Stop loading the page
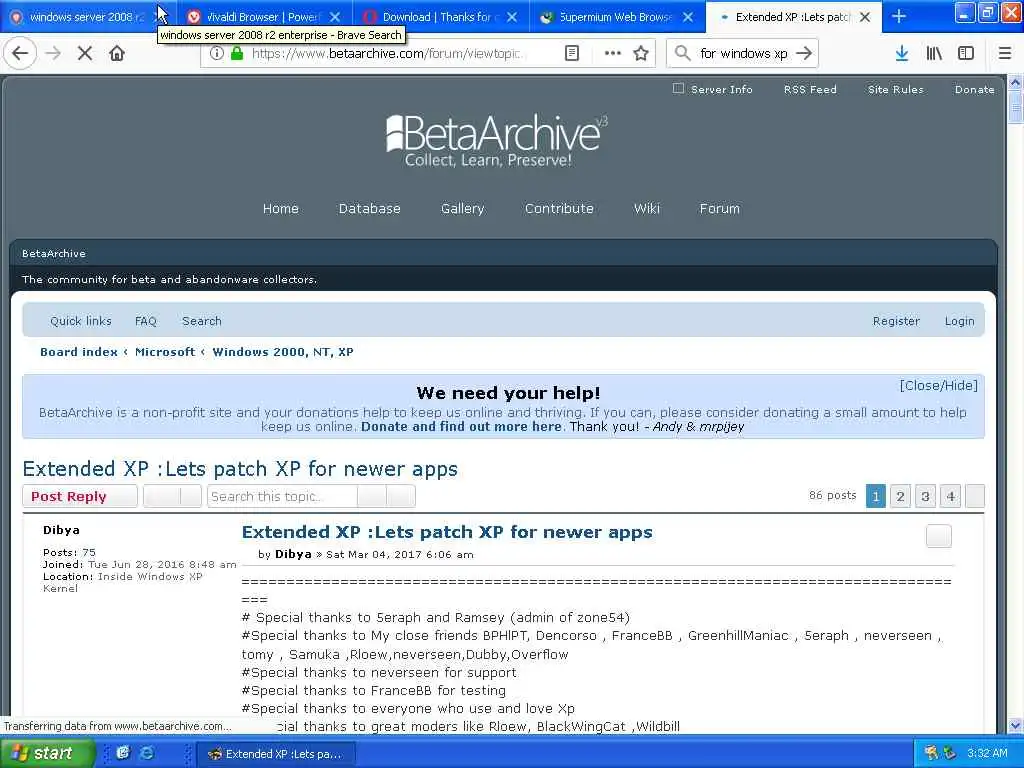 85,53
